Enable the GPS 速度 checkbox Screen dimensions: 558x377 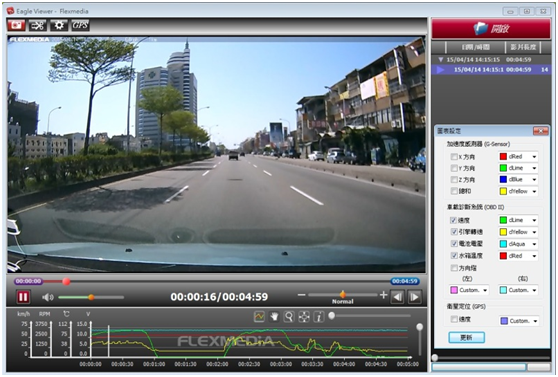tap(454, 319)
